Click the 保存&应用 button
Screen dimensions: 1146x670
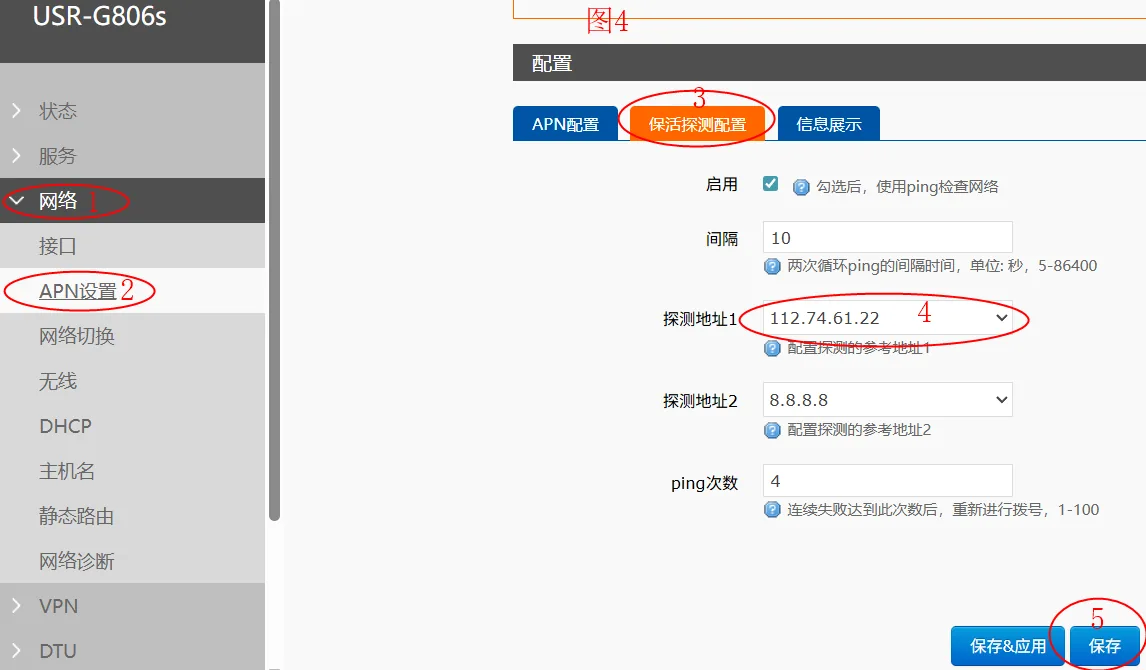pyautogui.click(x=1007, y=646)
